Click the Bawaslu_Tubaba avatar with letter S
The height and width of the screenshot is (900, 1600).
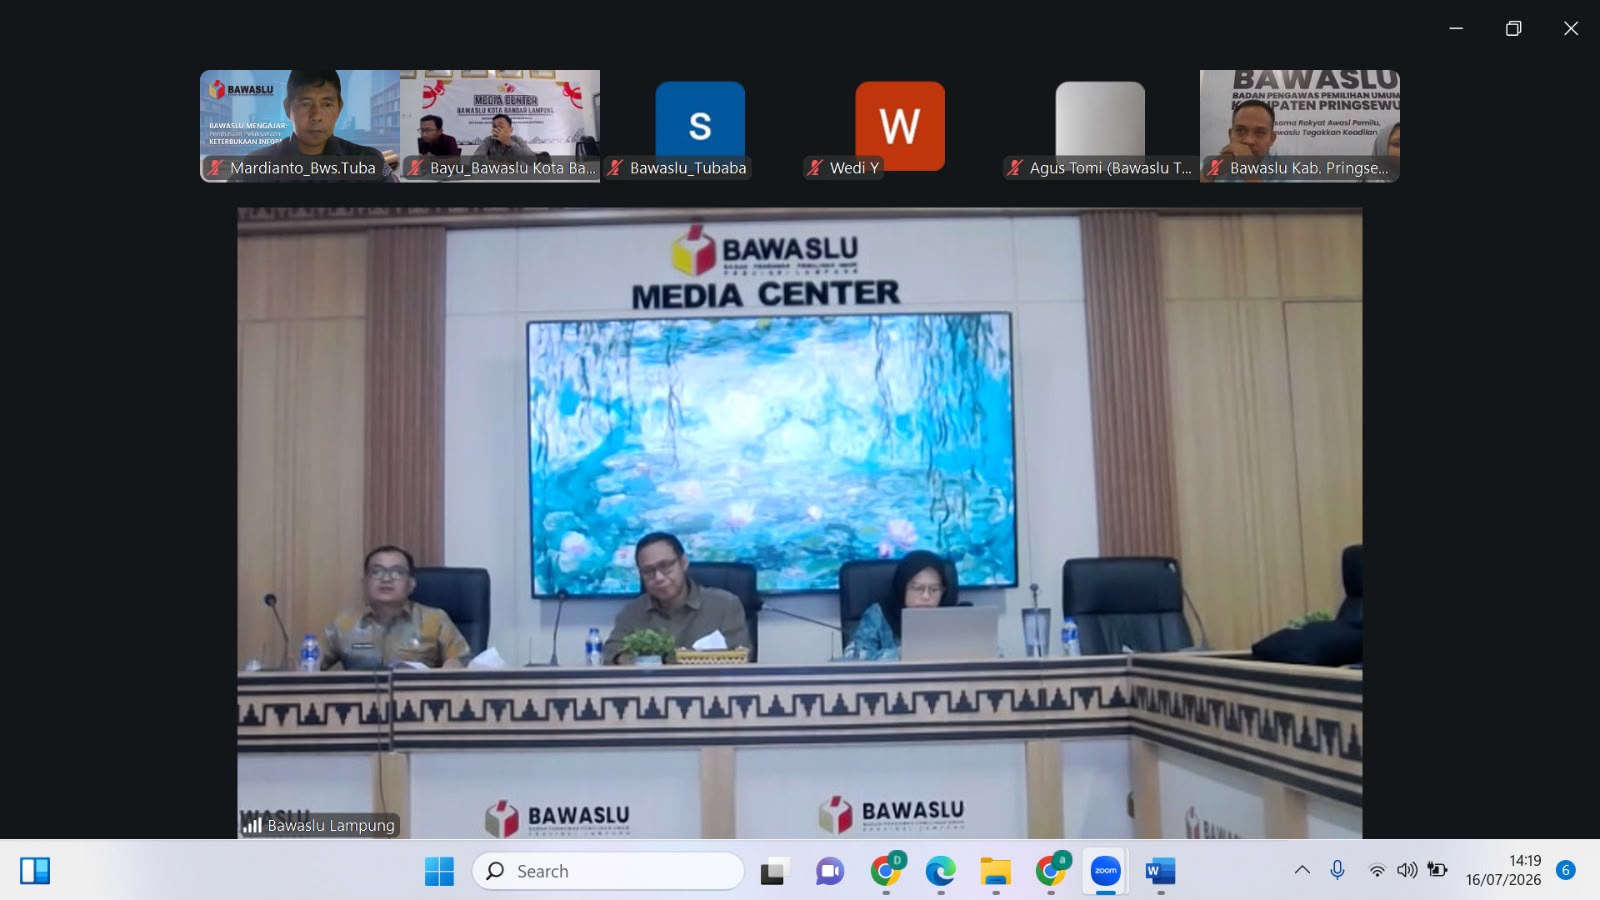coord(700,125)
